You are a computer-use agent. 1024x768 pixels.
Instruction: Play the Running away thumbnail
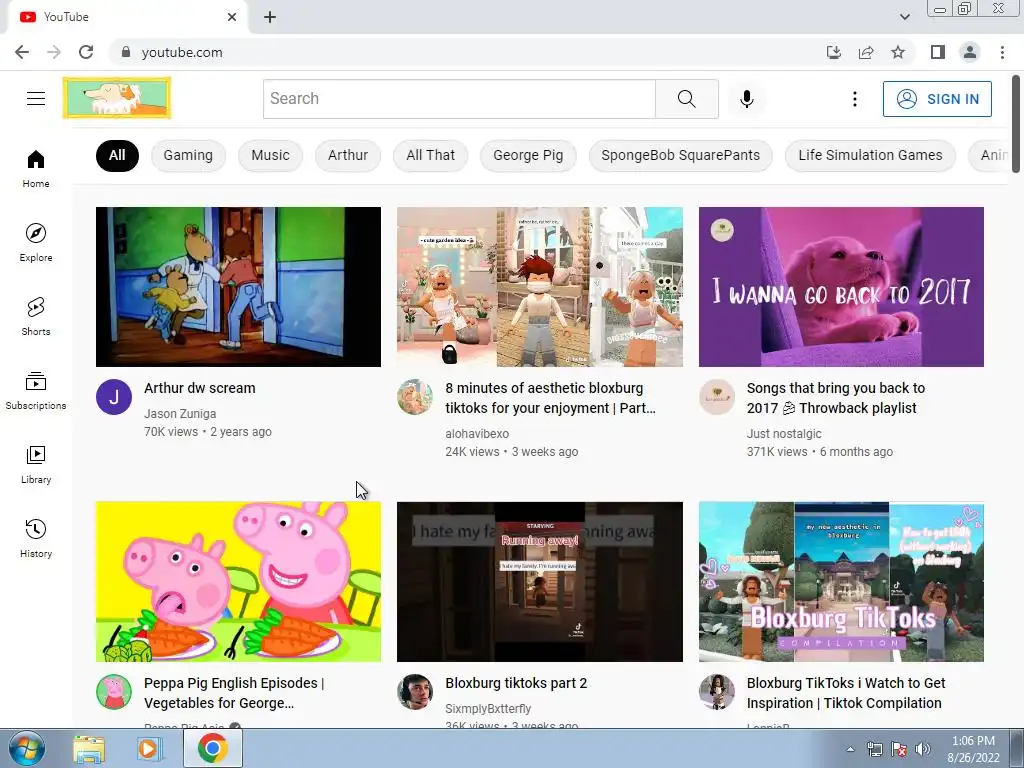coord(539,582)
